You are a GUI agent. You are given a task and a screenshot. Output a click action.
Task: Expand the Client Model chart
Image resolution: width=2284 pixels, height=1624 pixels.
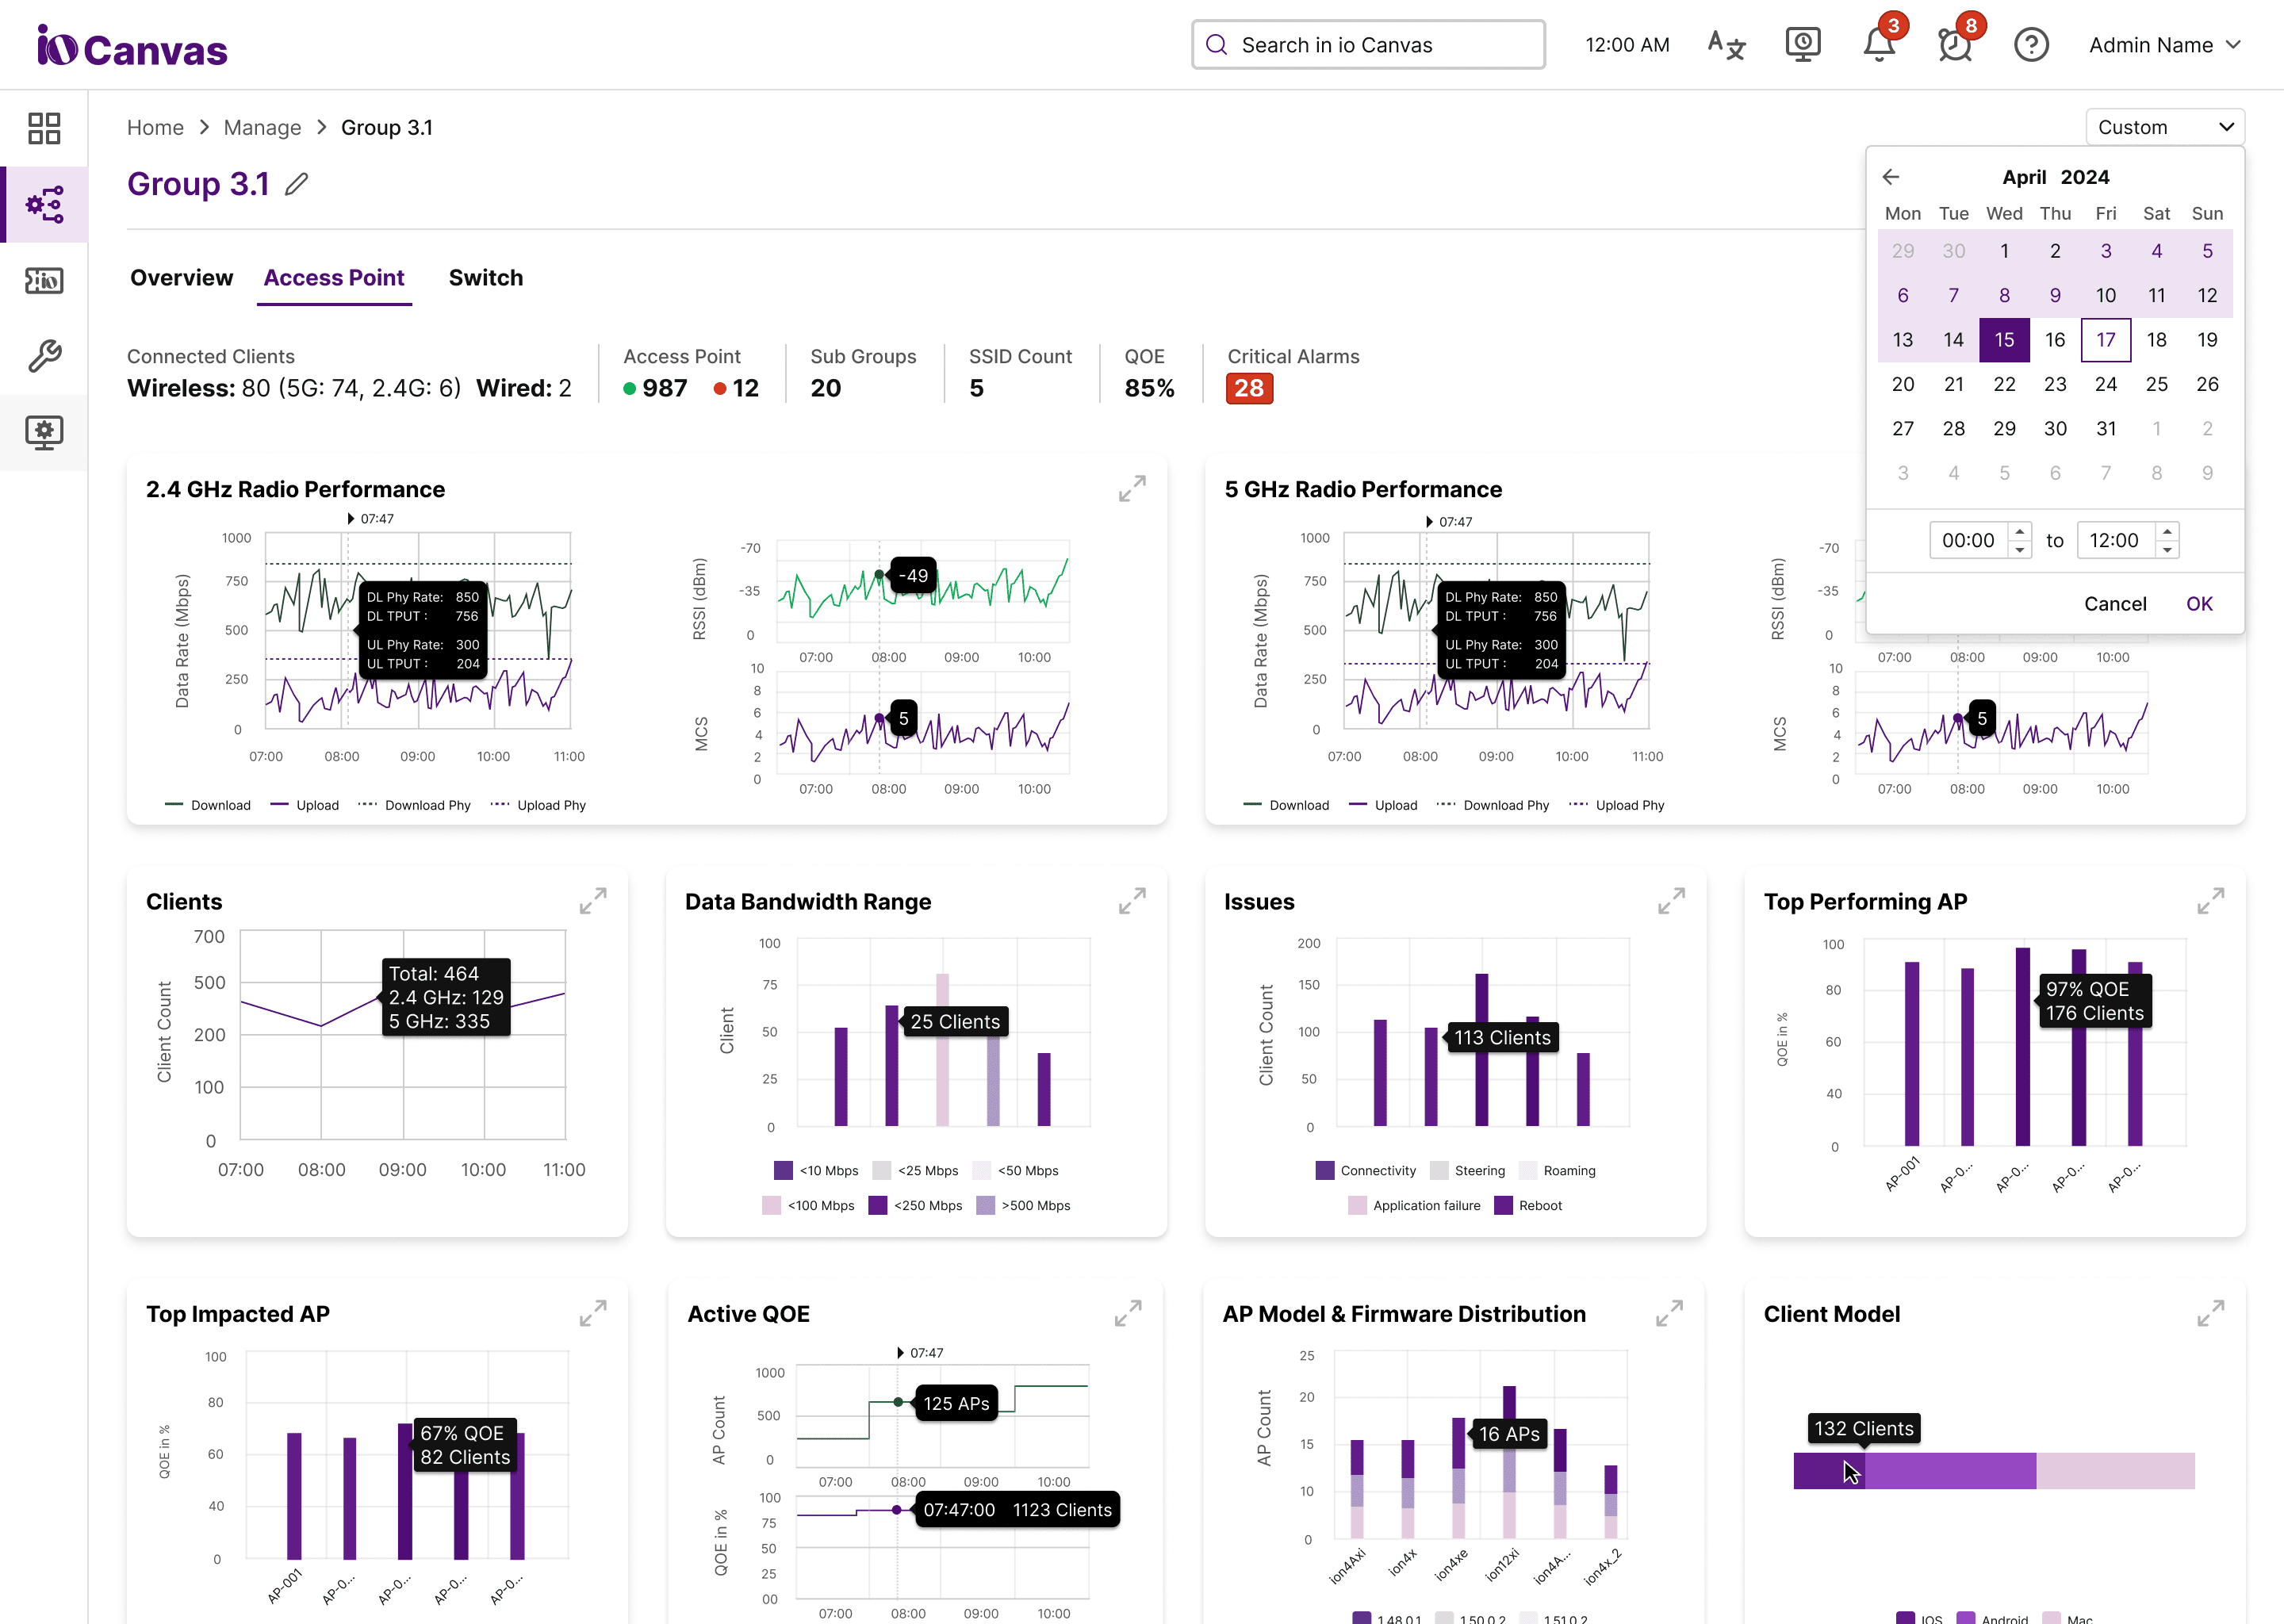2210,1313
